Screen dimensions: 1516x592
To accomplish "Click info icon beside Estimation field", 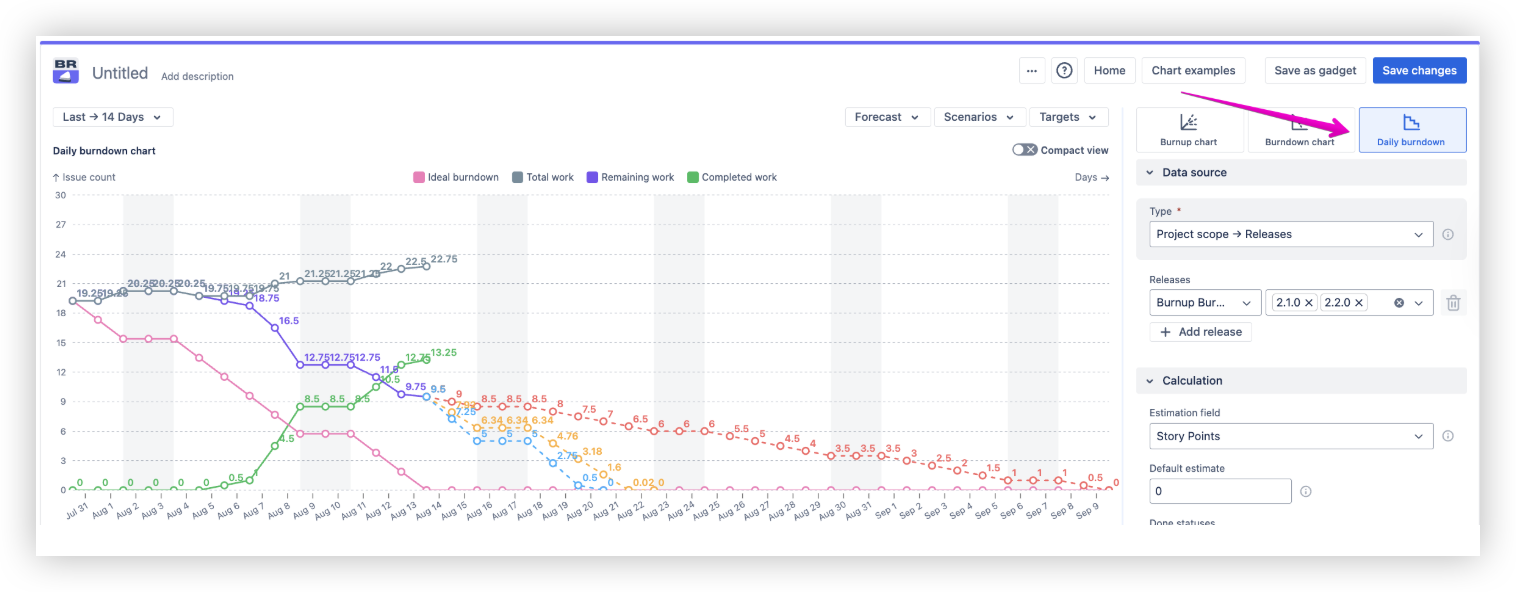I will (x=1448, y=436).
